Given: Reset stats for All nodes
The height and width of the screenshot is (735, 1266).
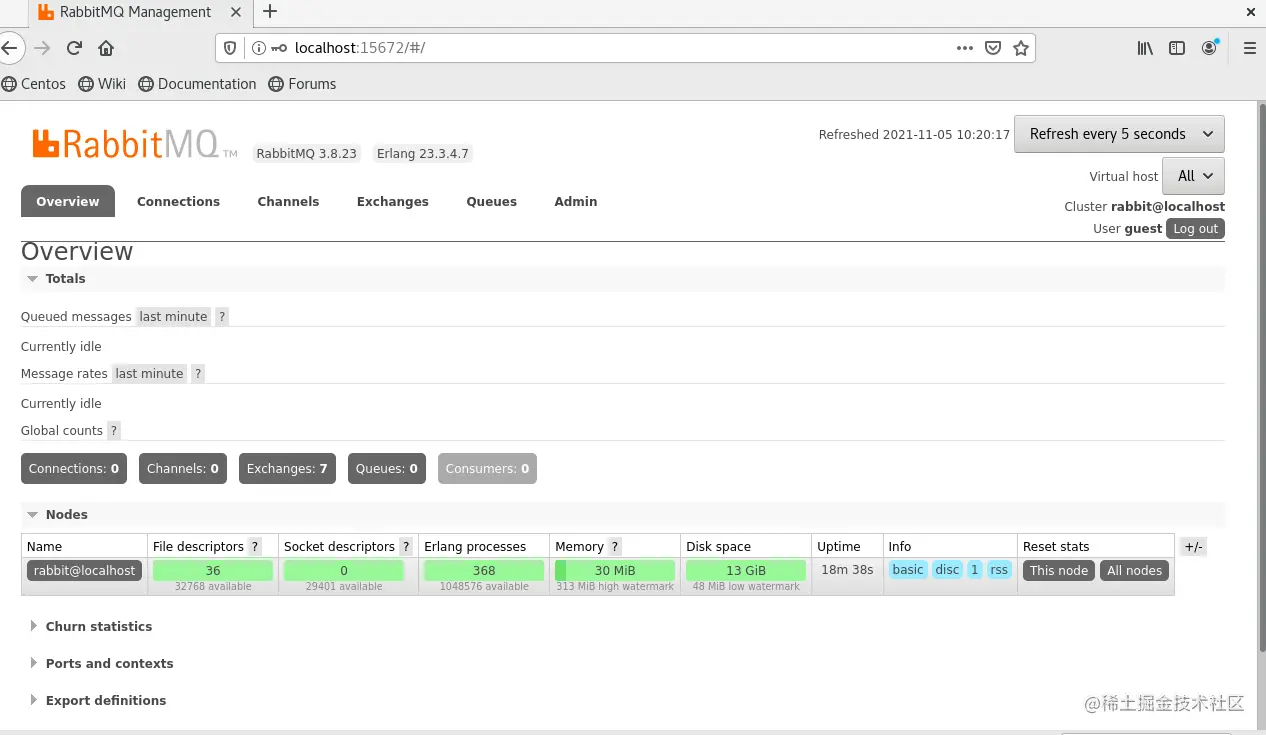Looking at the screenshot, I should tap(1135, 570).
